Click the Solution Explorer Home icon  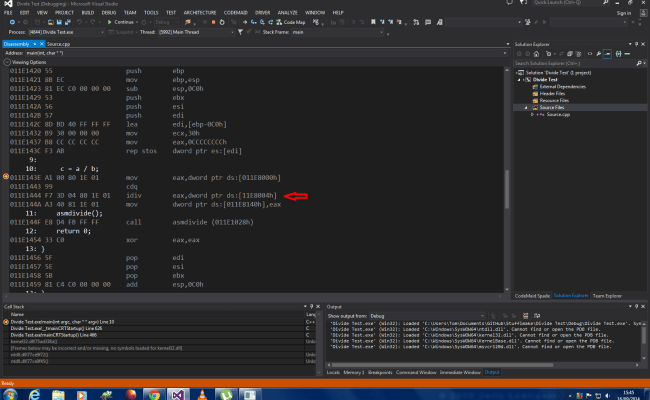tap(536, 54)
